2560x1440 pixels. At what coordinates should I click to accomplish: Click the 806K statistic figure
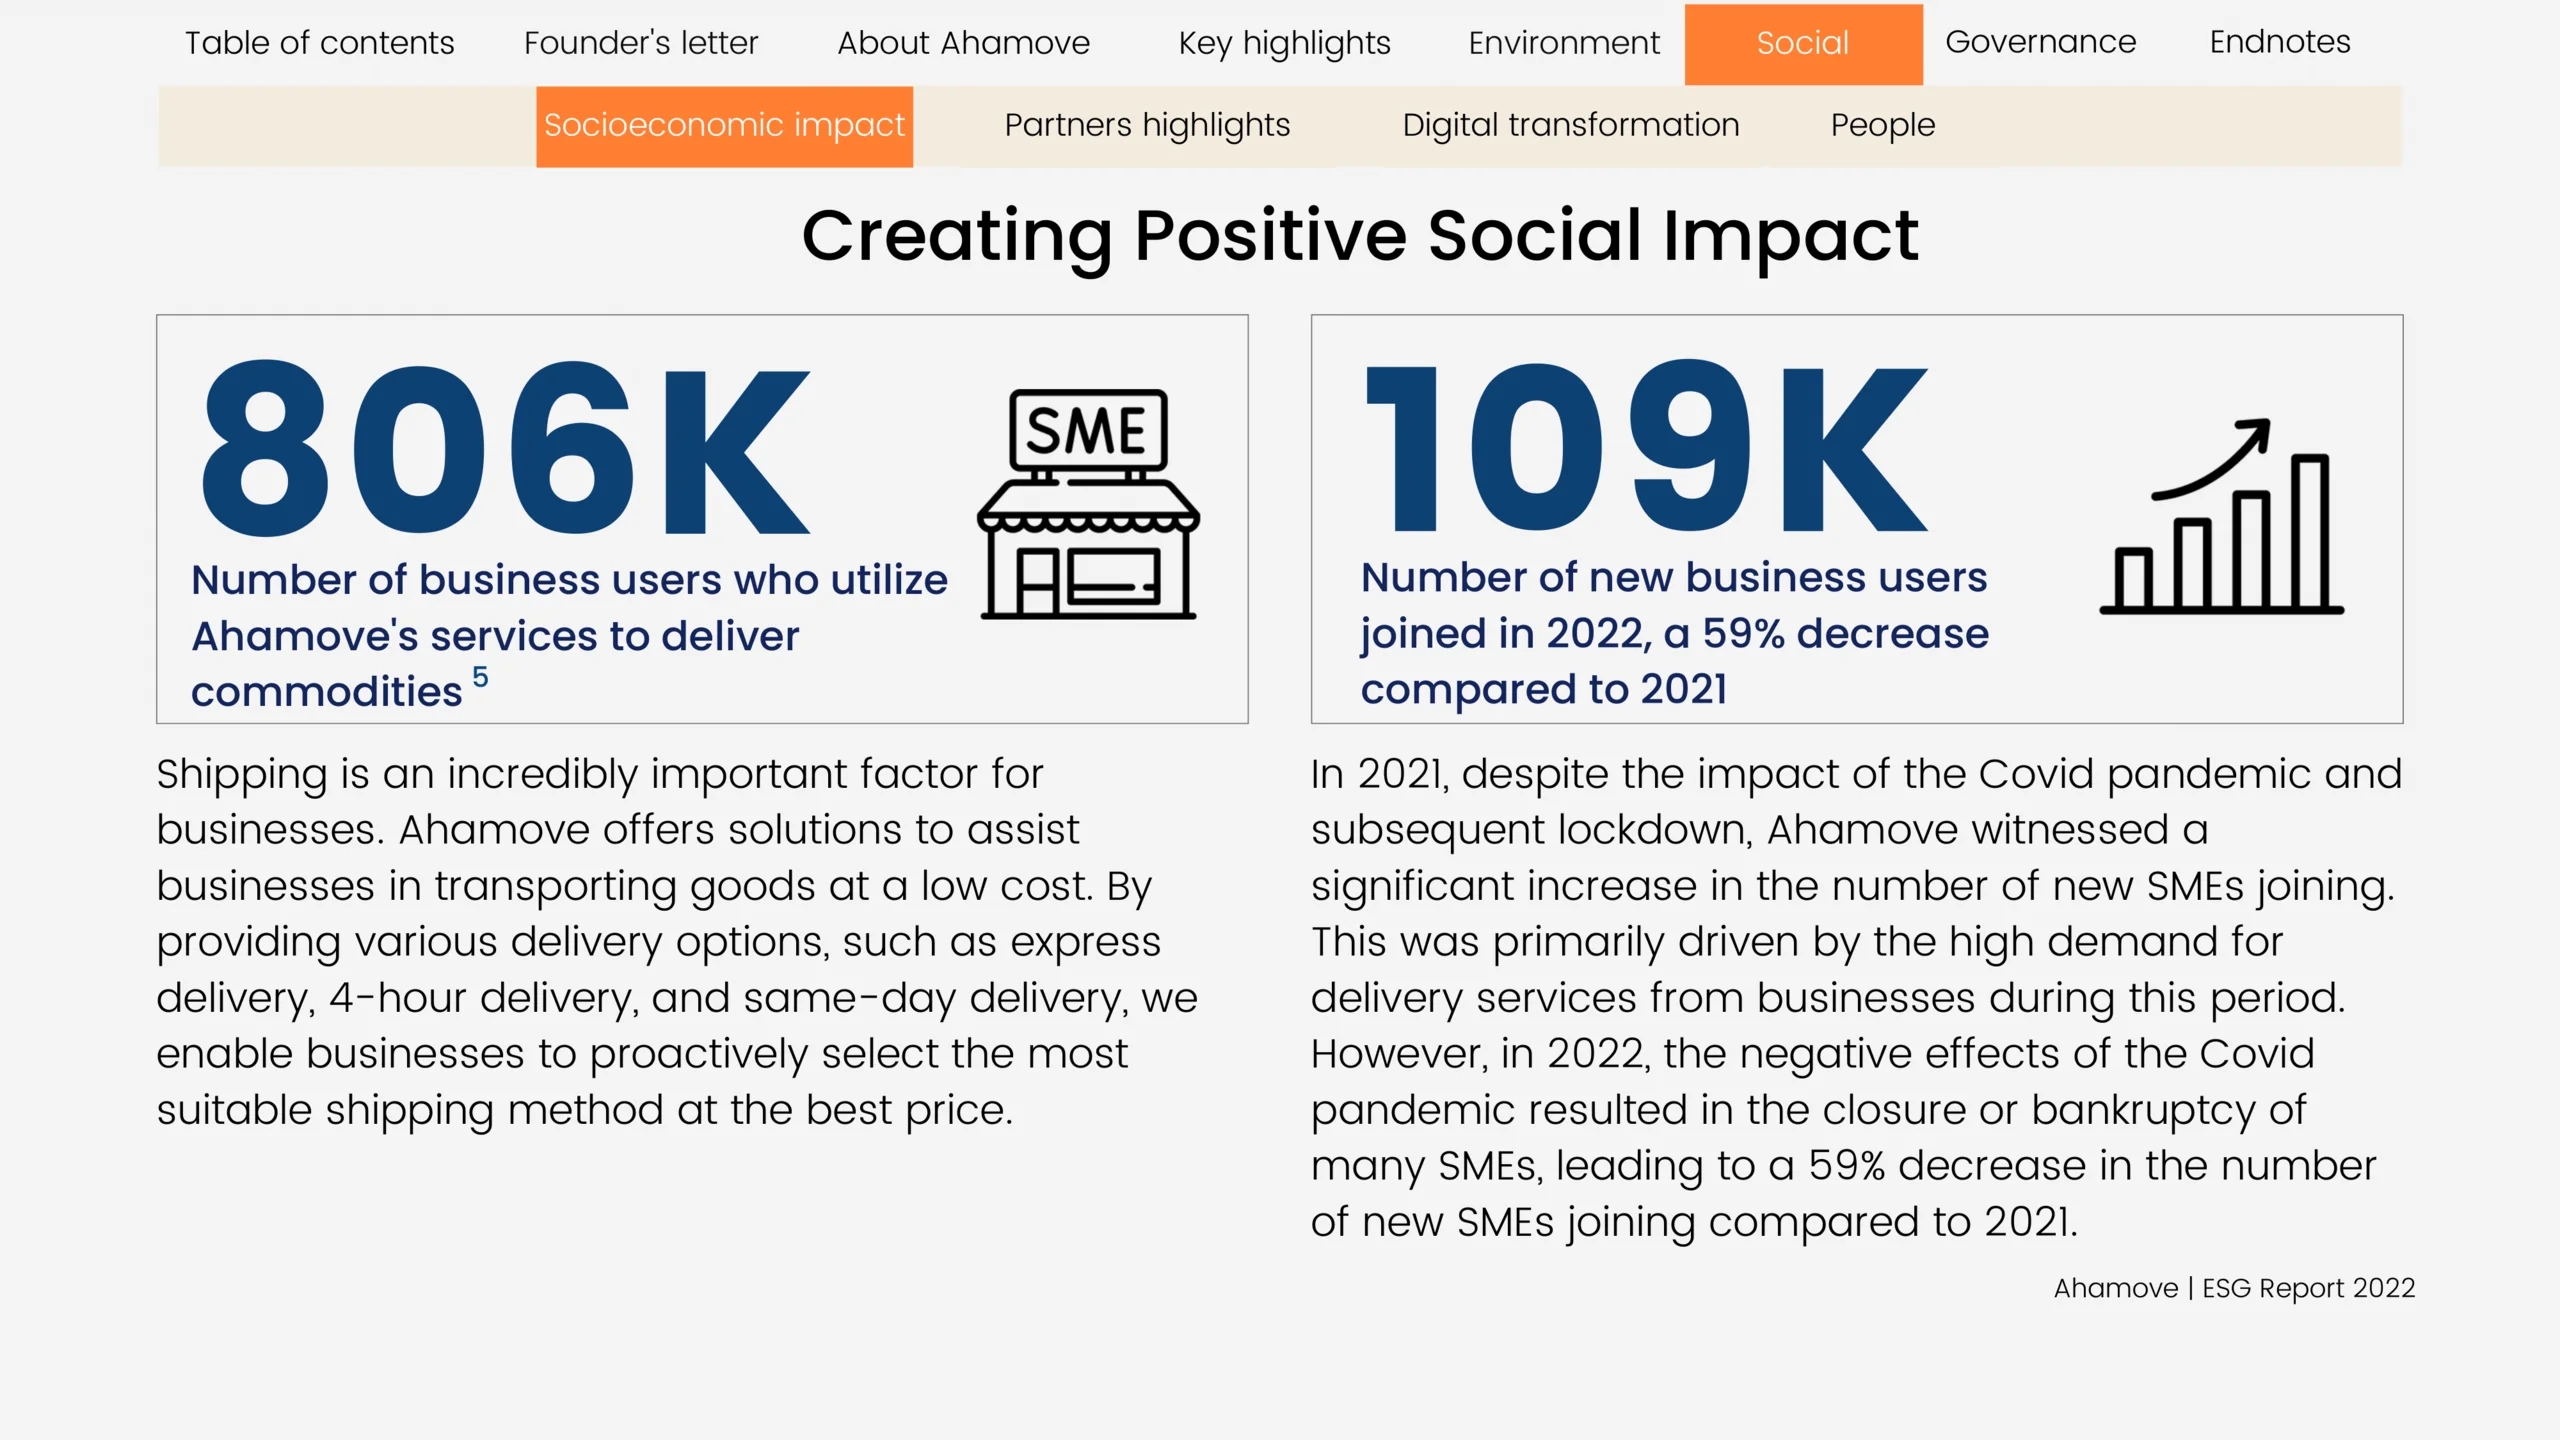505,448
